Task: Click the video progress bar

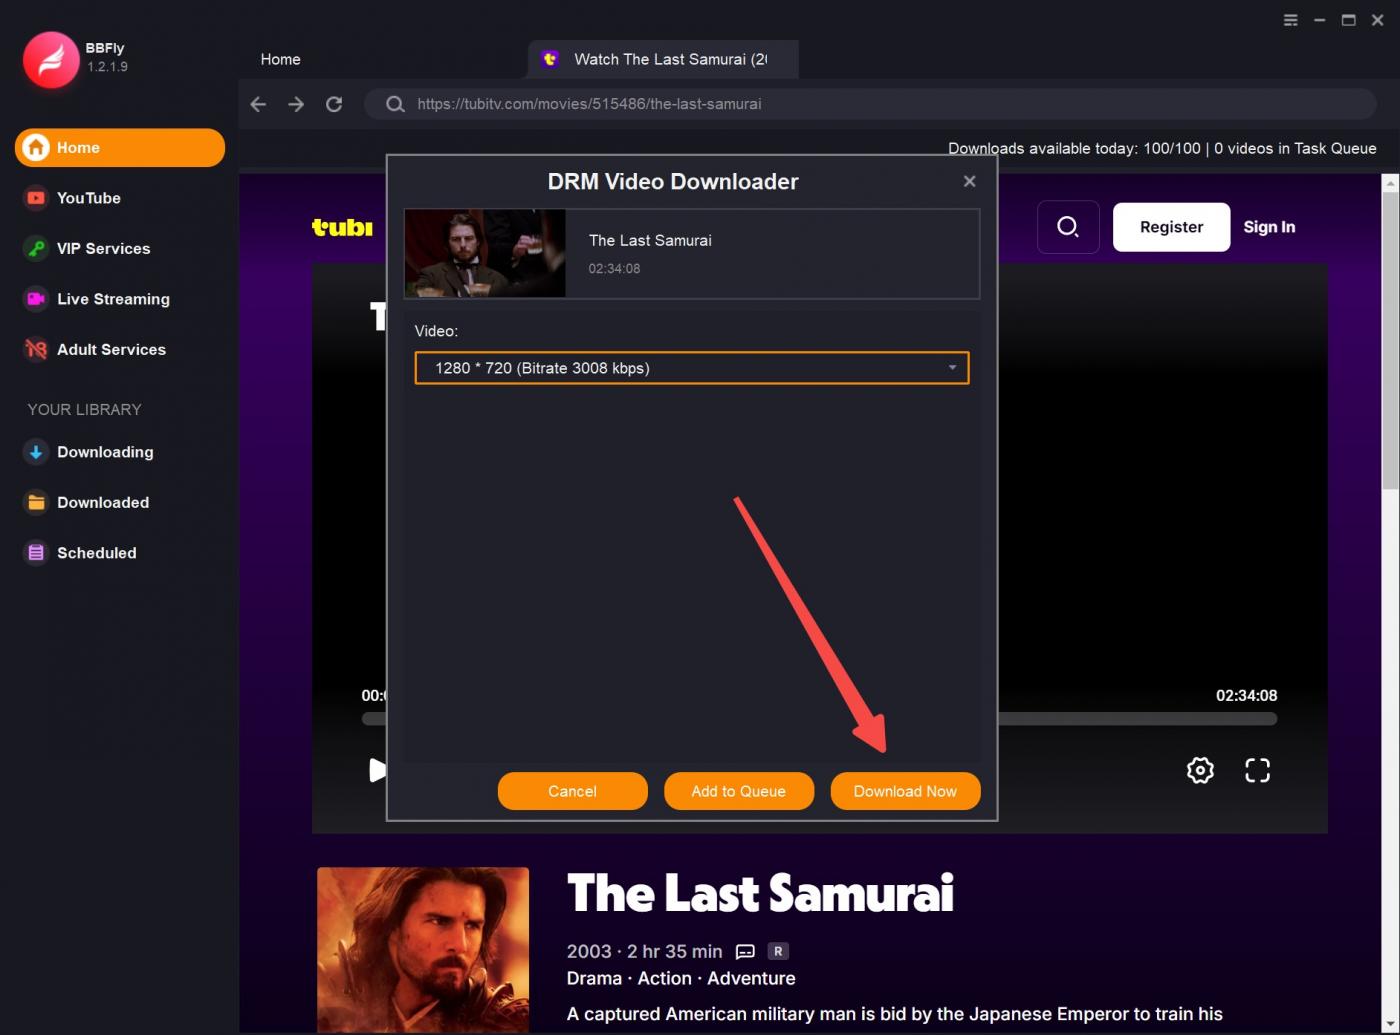Action: click(x=1137, y=719)
